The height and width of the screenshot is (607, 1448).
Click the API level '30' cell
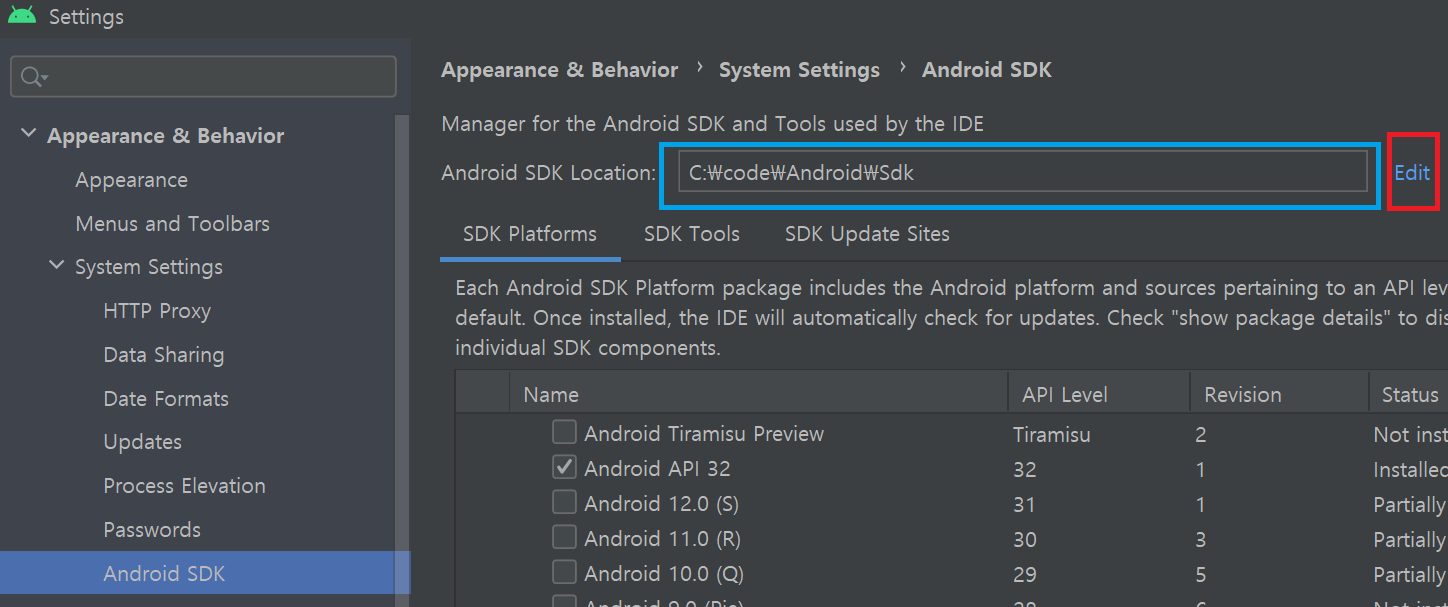[1024, 539]
